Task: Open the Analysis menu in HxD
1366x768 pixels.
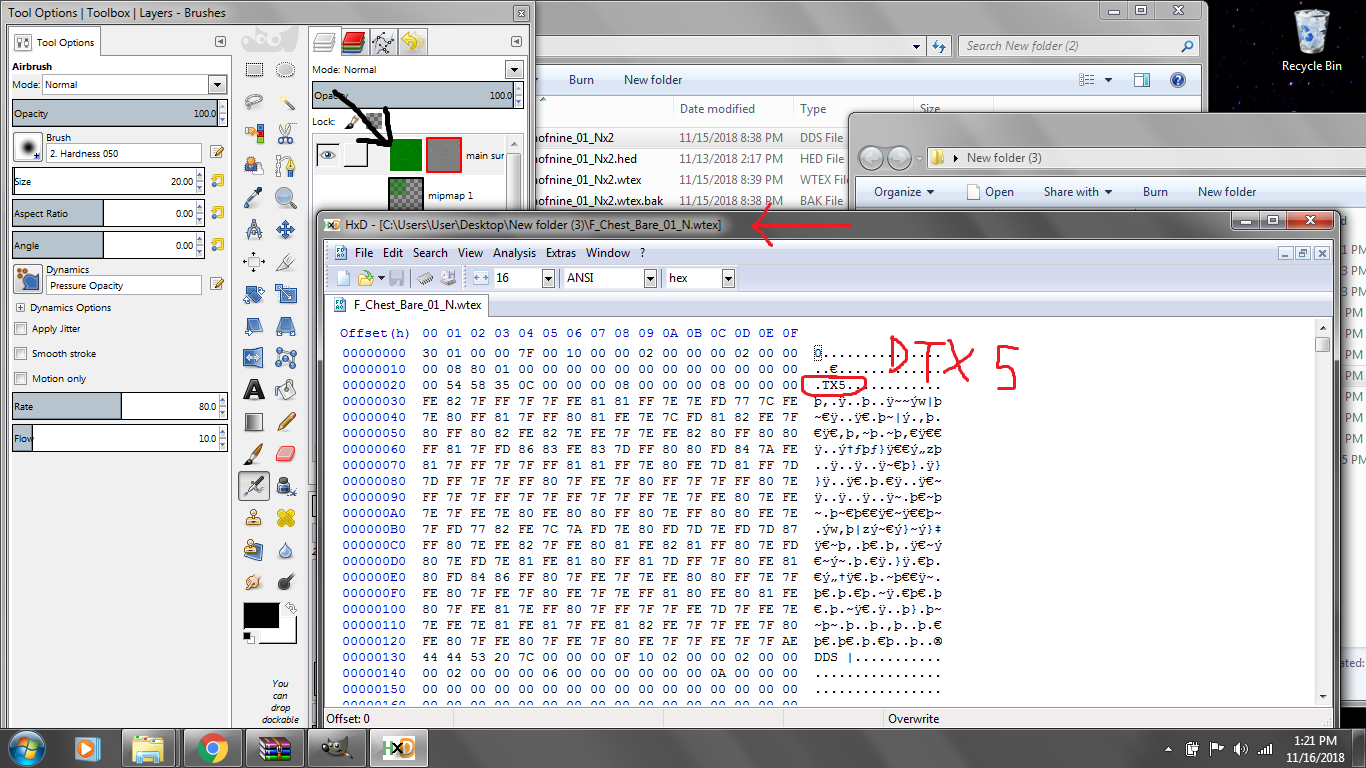Action: click(x=514, y=253)
